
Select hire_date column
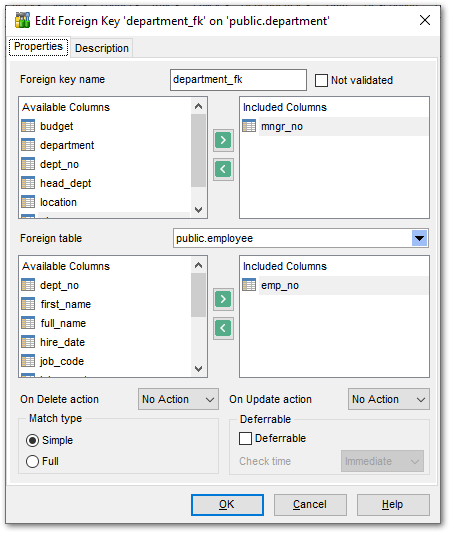pyautogui.click(x=63, y=342)
